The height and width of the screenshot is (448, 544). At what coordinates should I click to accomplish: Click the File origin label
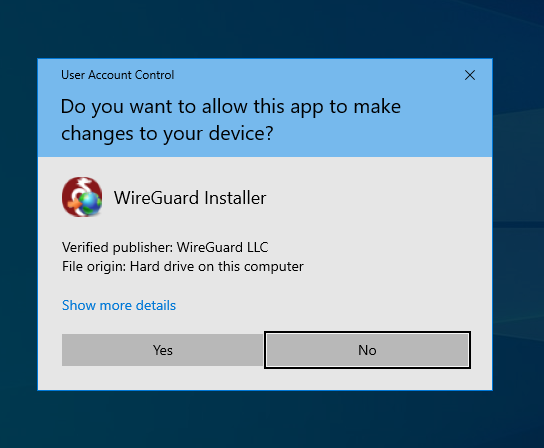(x=94, y=267)
